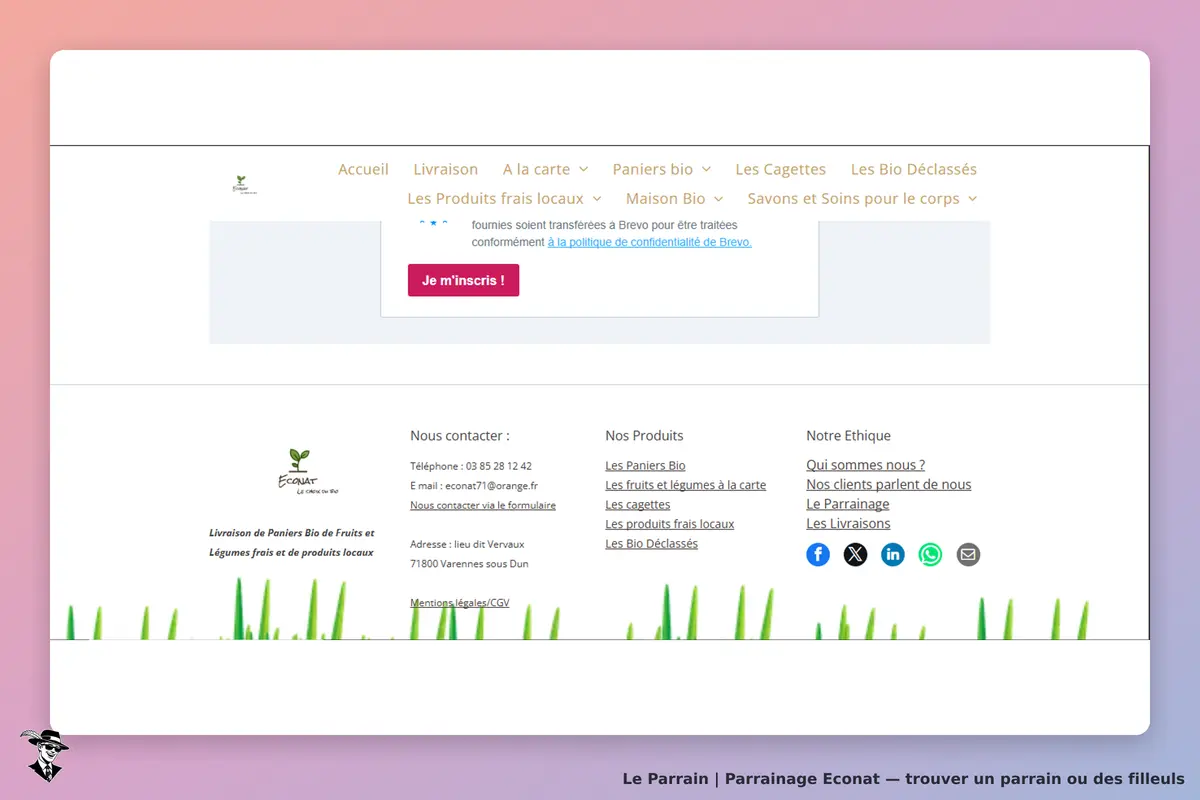1200x800 pixels.
Task: Click the Nous contacter : heading
Action: pos(460,436)
